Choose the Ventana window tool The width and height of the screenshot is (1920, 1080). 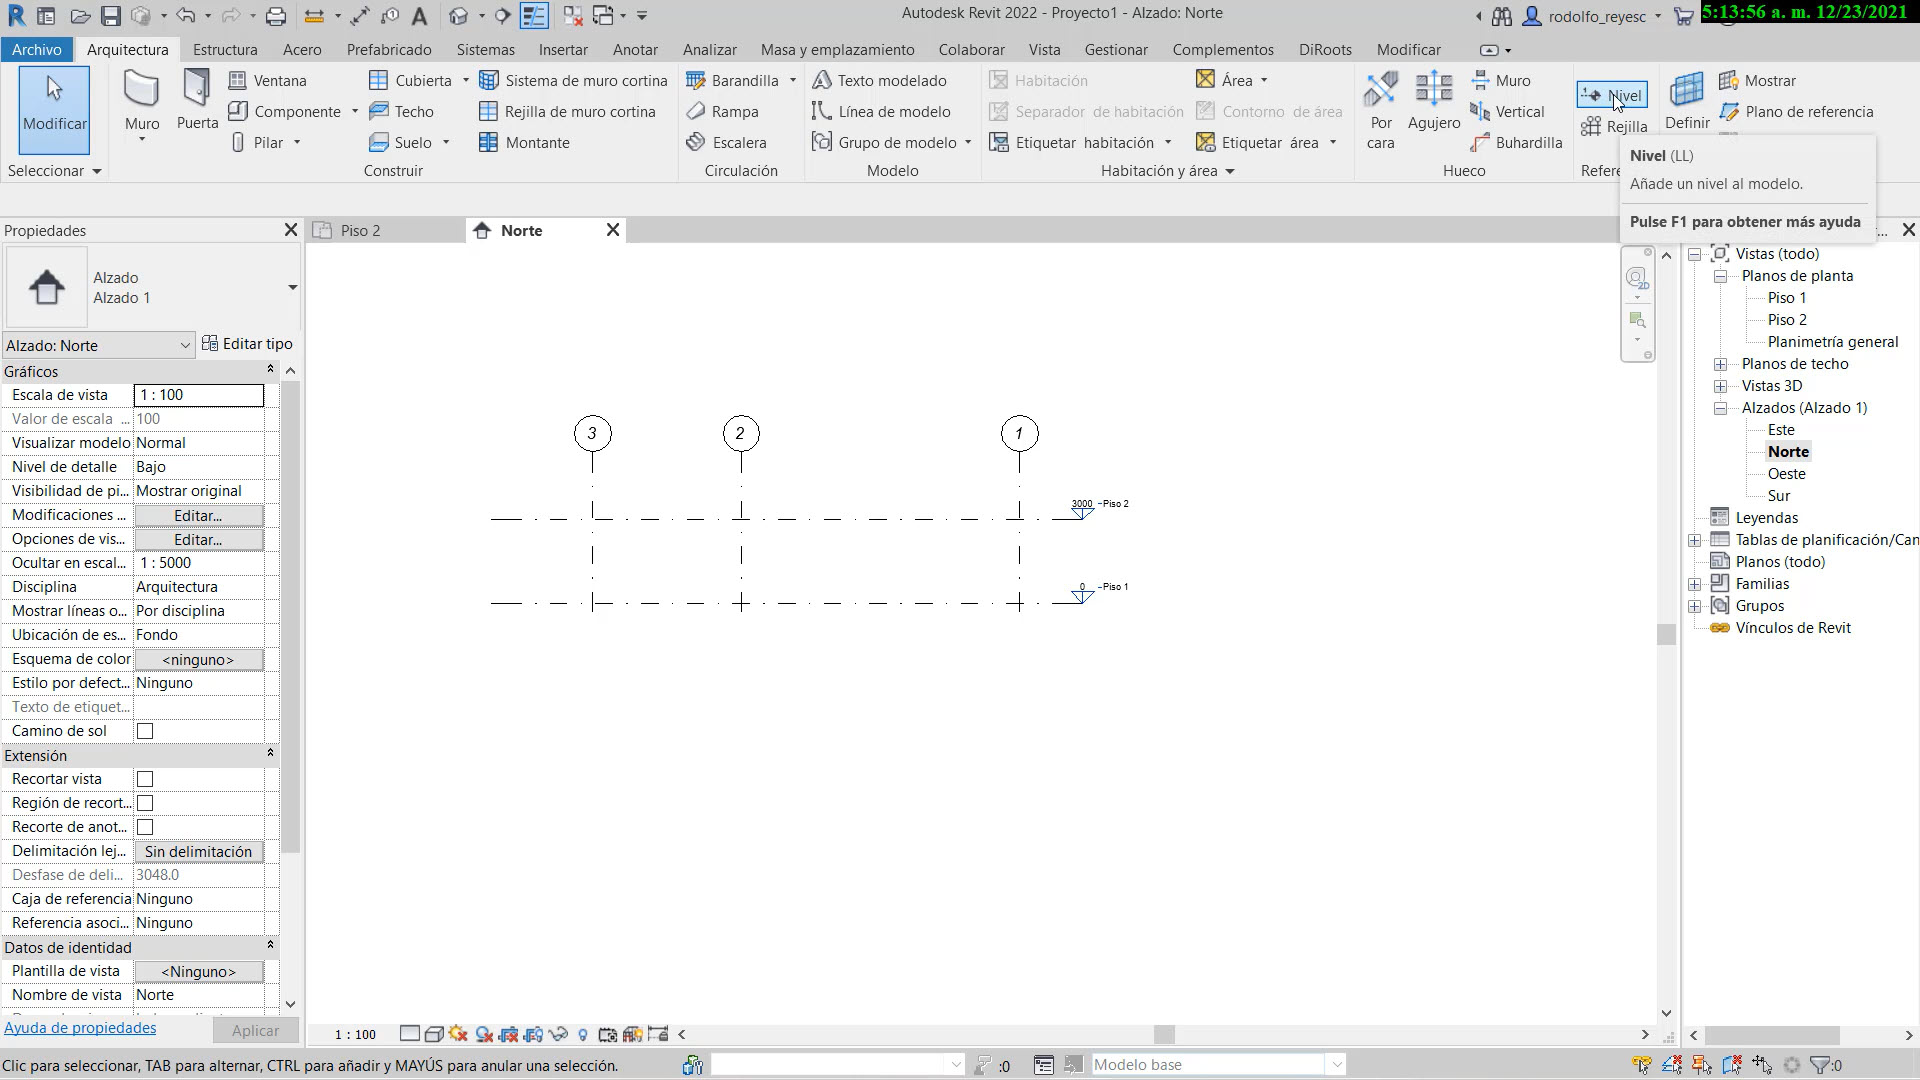tap(268, 80)
